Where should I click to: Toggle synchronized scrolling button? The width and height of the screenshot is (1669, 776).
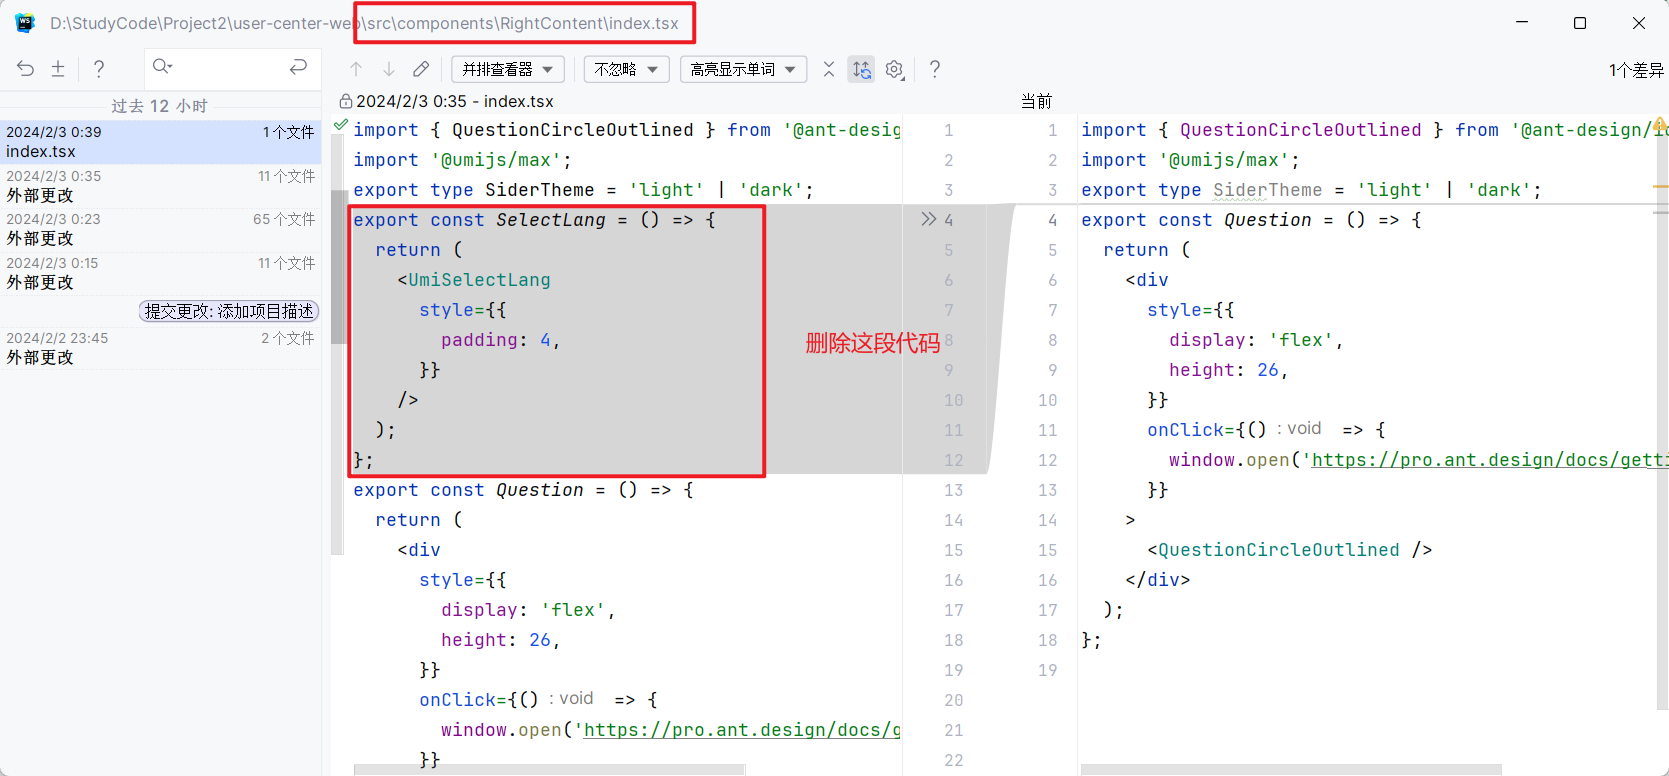click(x=861, y=69)
